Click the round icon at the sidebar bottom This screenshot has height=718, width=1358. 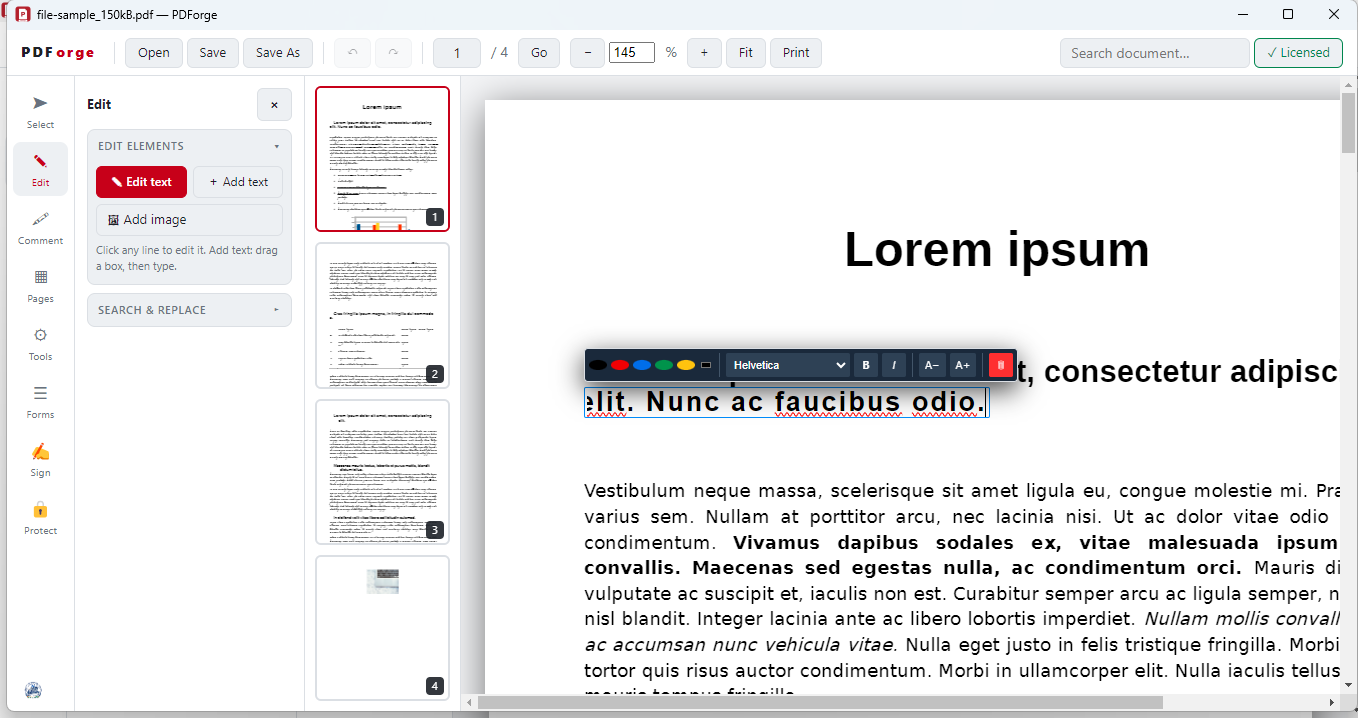click(33, 690)
